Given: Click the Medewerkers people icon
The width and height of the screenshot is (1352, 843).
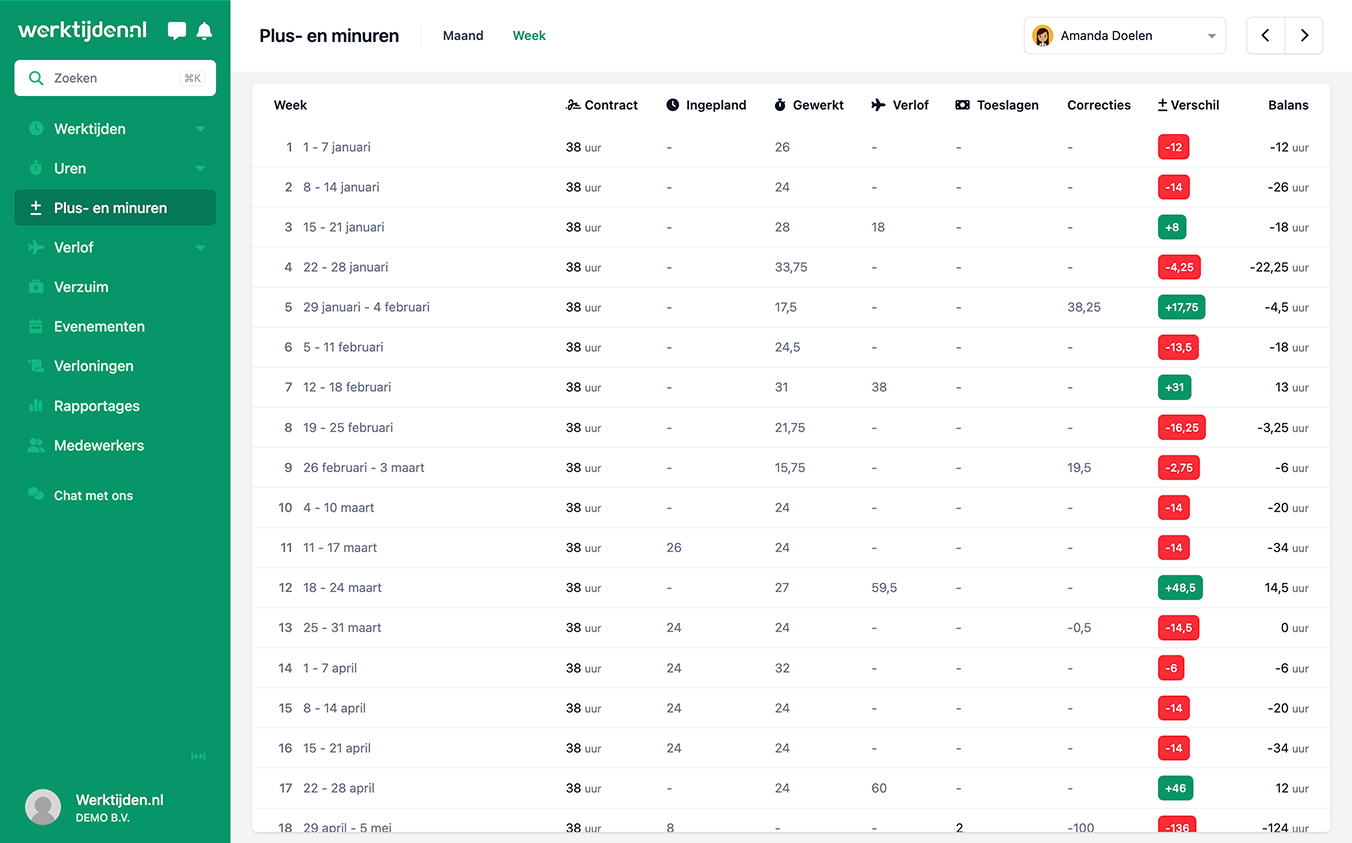Looking at the screenshot, I should click(x=36, y=445).
